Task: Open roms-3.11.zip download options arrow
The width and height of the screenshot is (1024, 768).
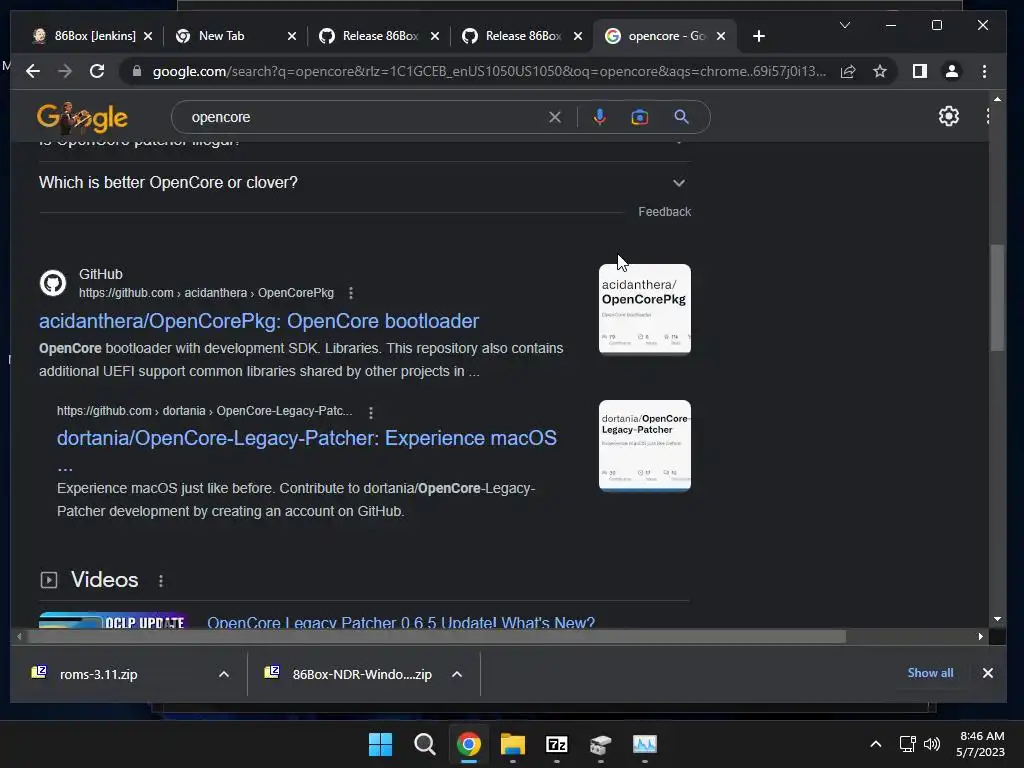Action: pos(223,674)
